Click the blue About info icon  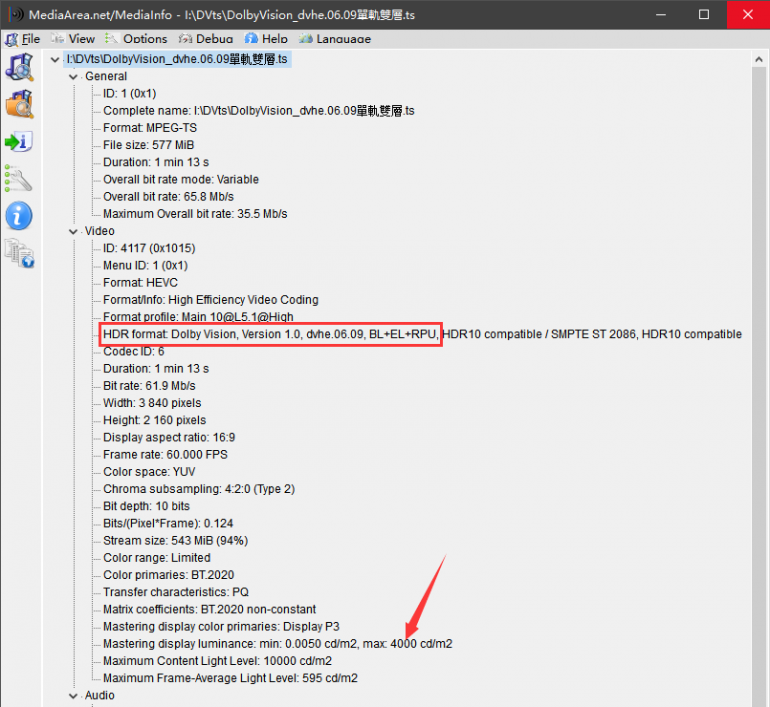pos(19,216)
